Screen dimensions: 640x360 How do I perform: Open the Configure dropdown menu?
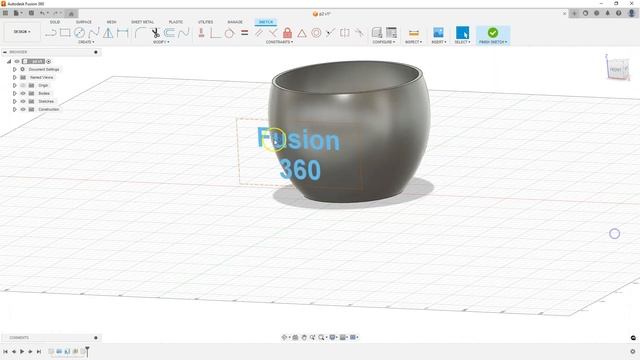click(384, 42)
